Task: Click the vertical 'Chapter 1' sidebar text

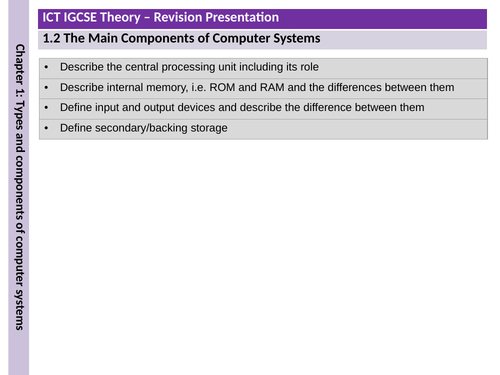Action: (19, 187)
